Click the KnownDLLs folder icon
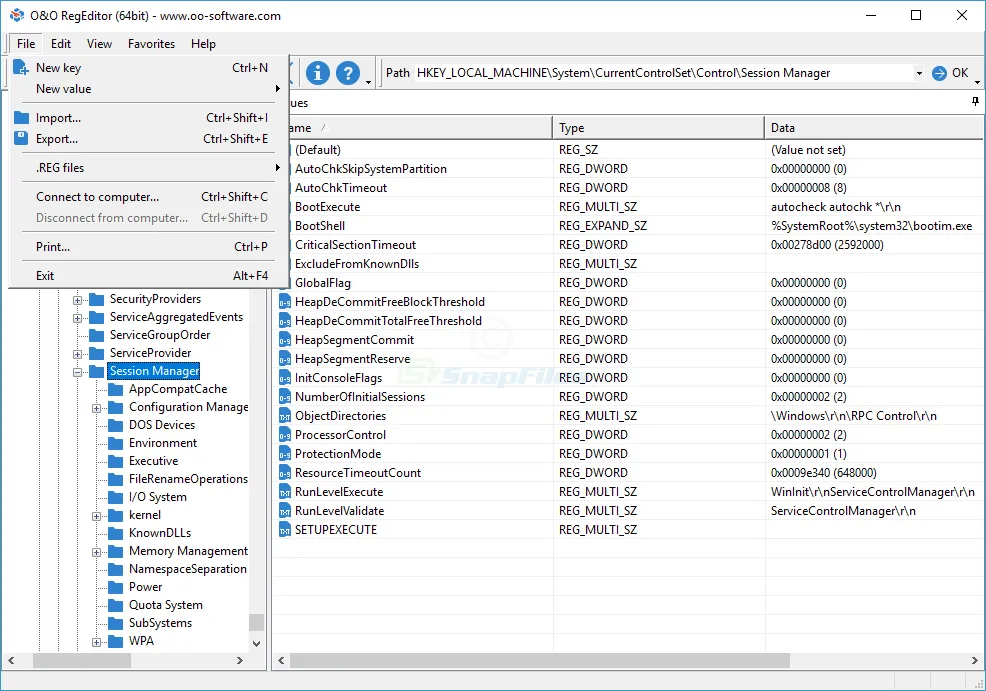 [116, 533]
